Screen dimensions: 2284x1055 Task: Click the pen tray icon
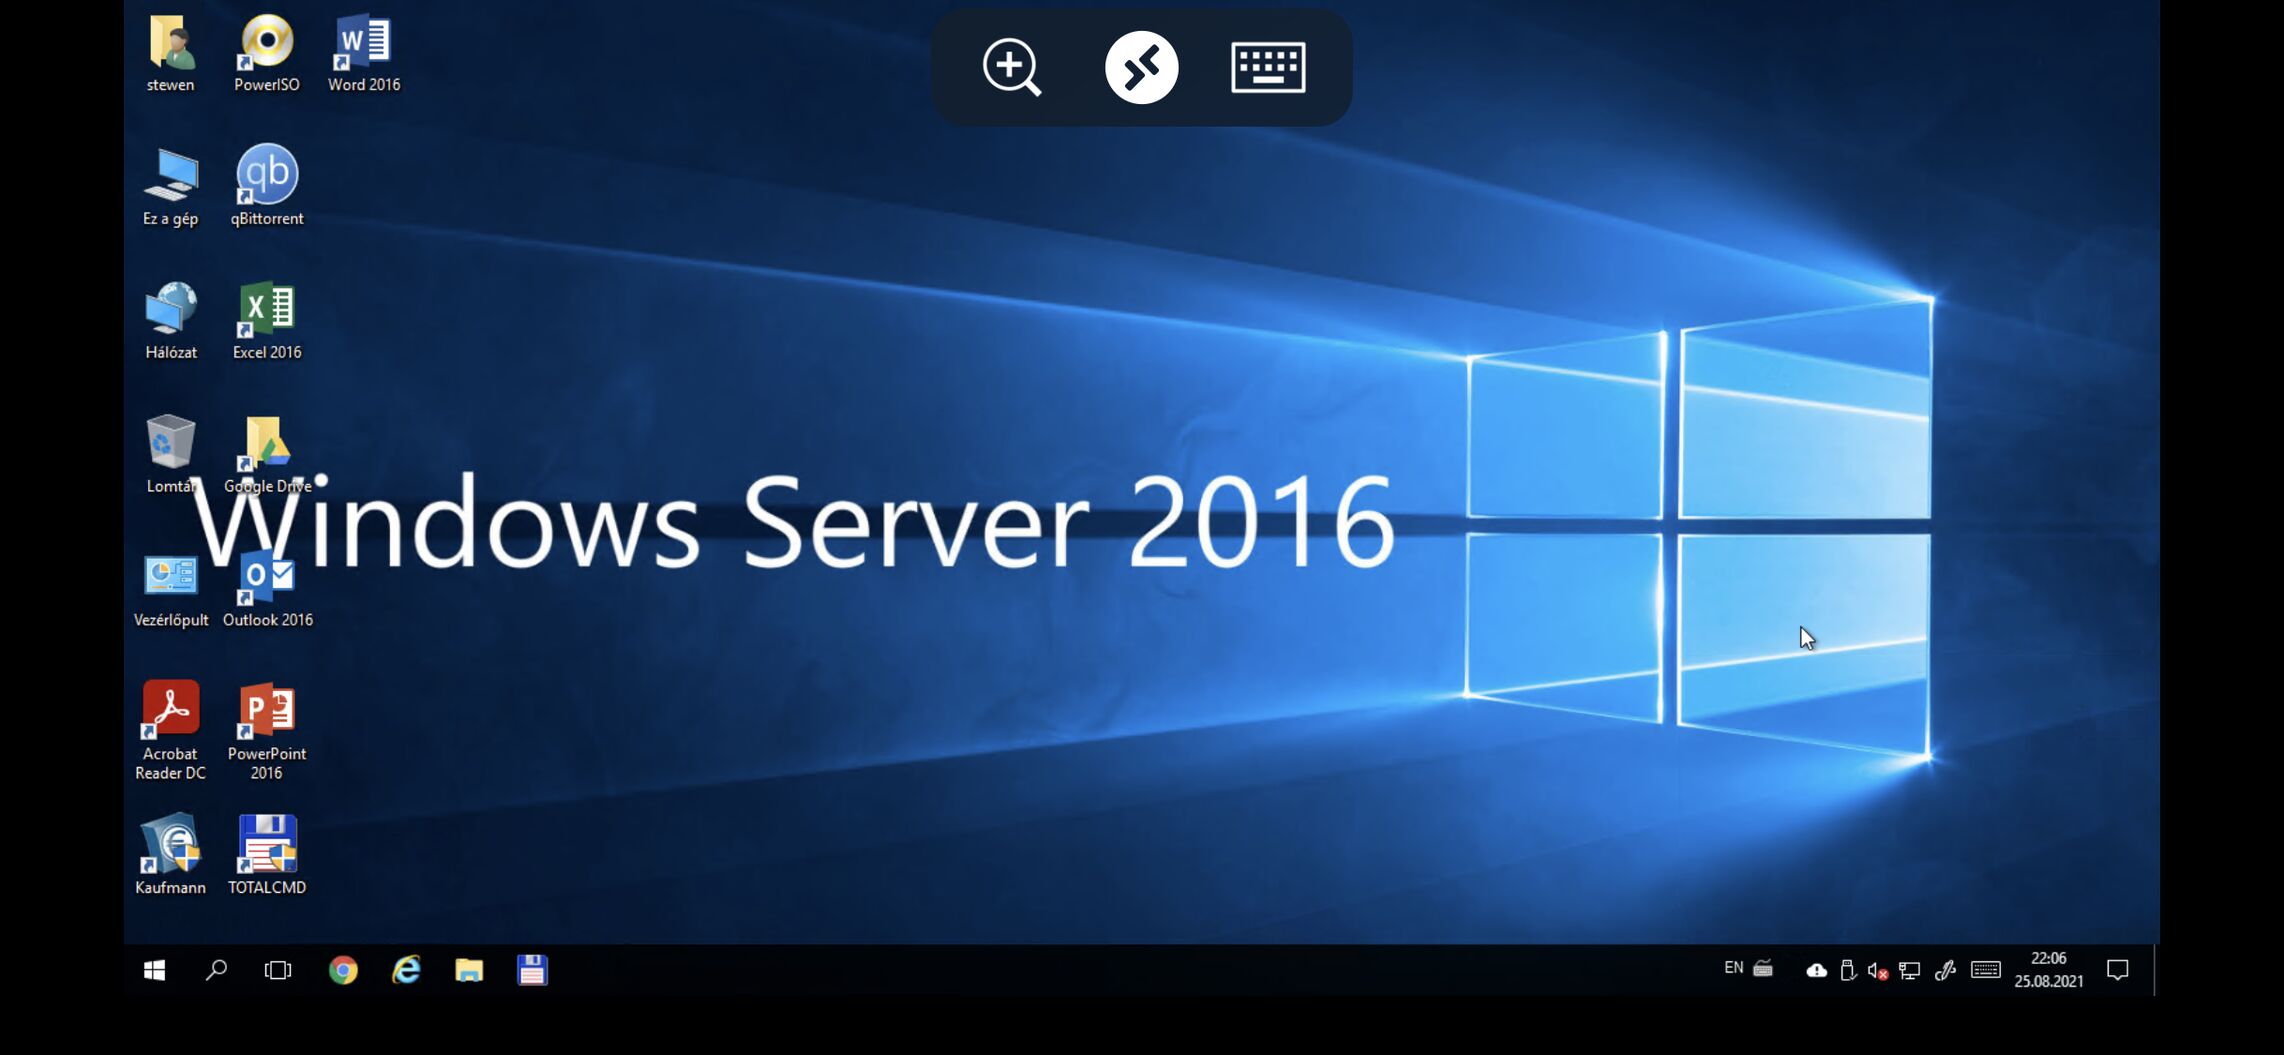[x=1945, y=970]
